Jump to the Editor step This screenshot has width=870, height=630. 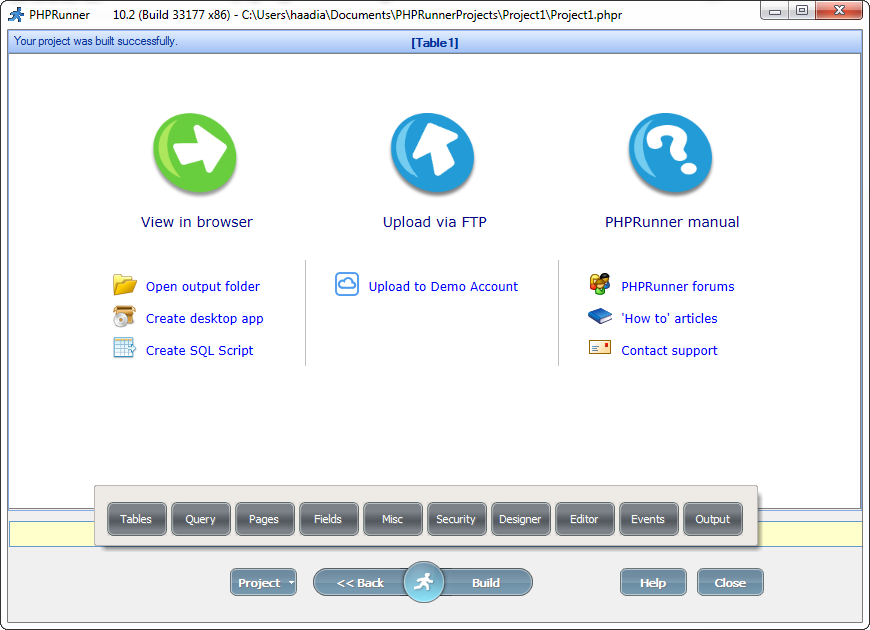click(584, 519)
